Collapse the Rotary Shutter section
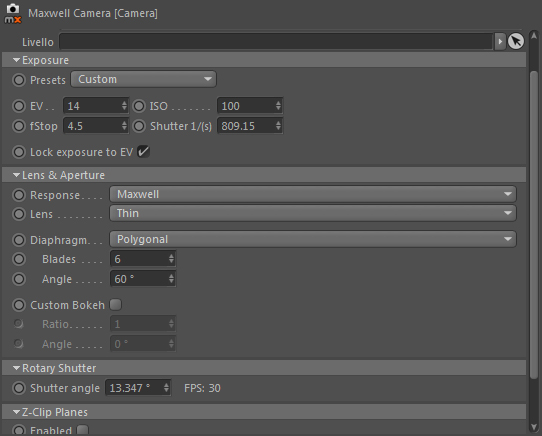542x436 pixels. tap(16, 368)
